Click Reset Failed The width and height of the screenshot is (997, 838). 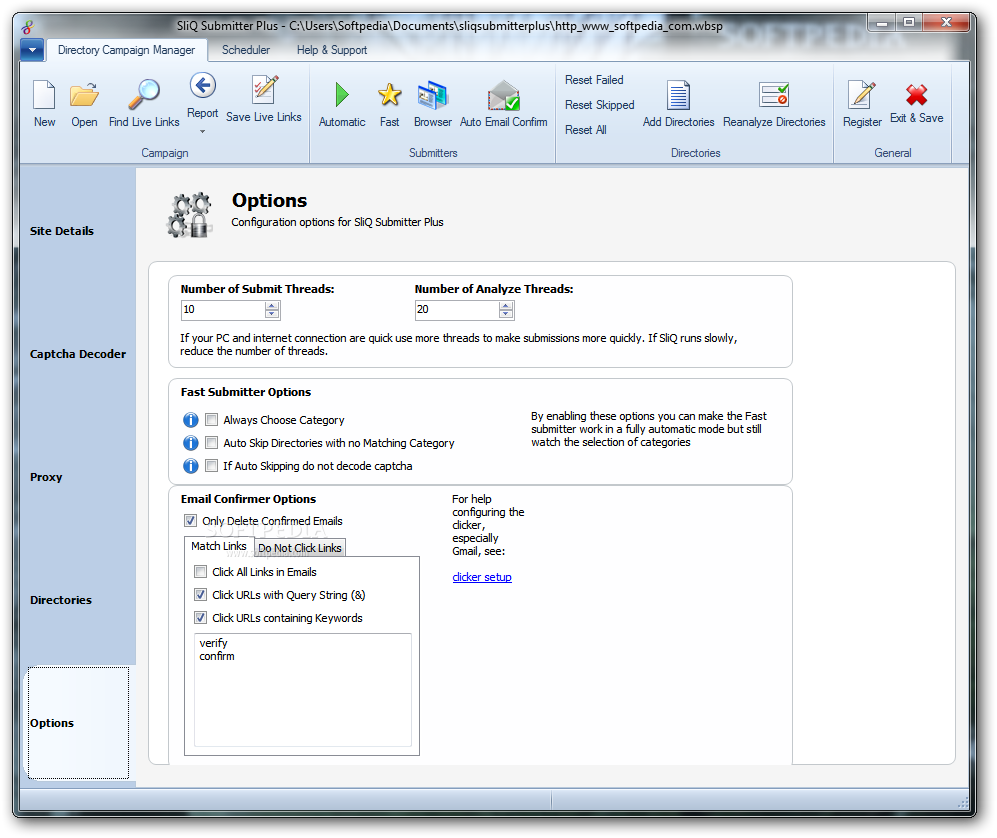594,80
